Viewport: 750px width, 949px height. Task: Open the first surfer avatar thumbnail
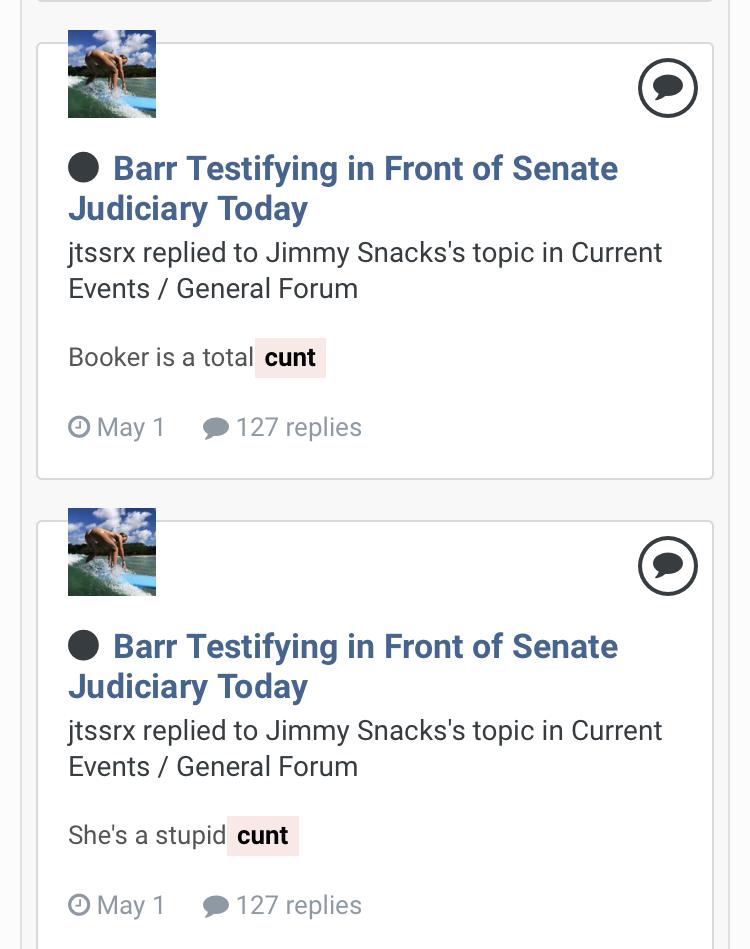[112, 74]
